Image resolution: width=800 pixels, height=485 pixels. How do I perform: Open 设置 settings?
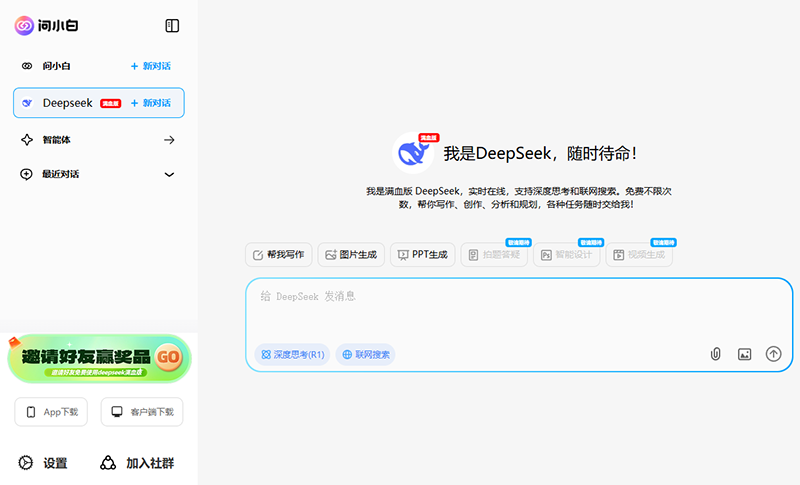tap(43, 463)
